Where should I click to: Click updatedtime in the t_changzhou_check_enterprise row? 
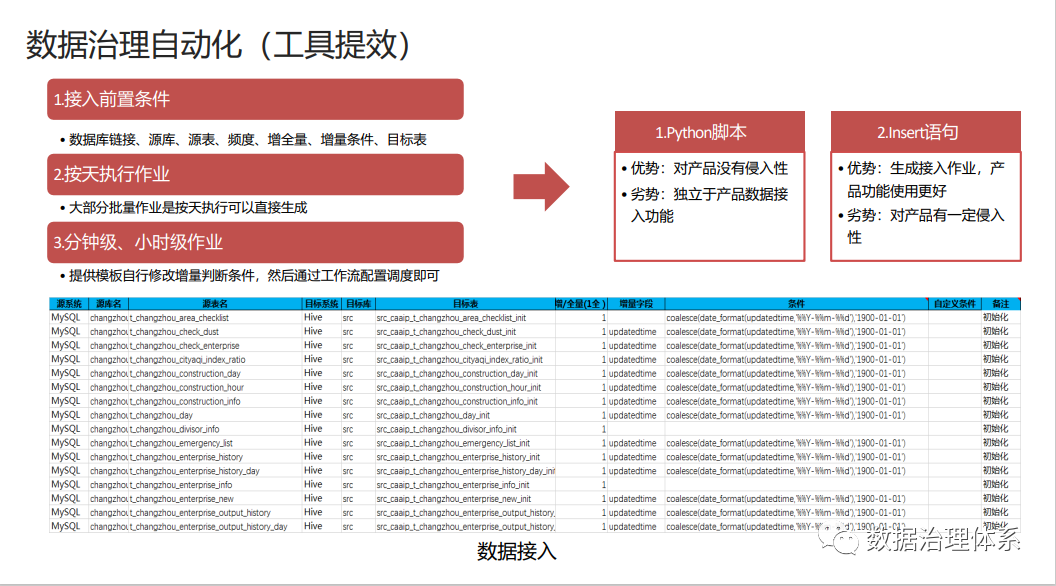[x=632, y=346]
